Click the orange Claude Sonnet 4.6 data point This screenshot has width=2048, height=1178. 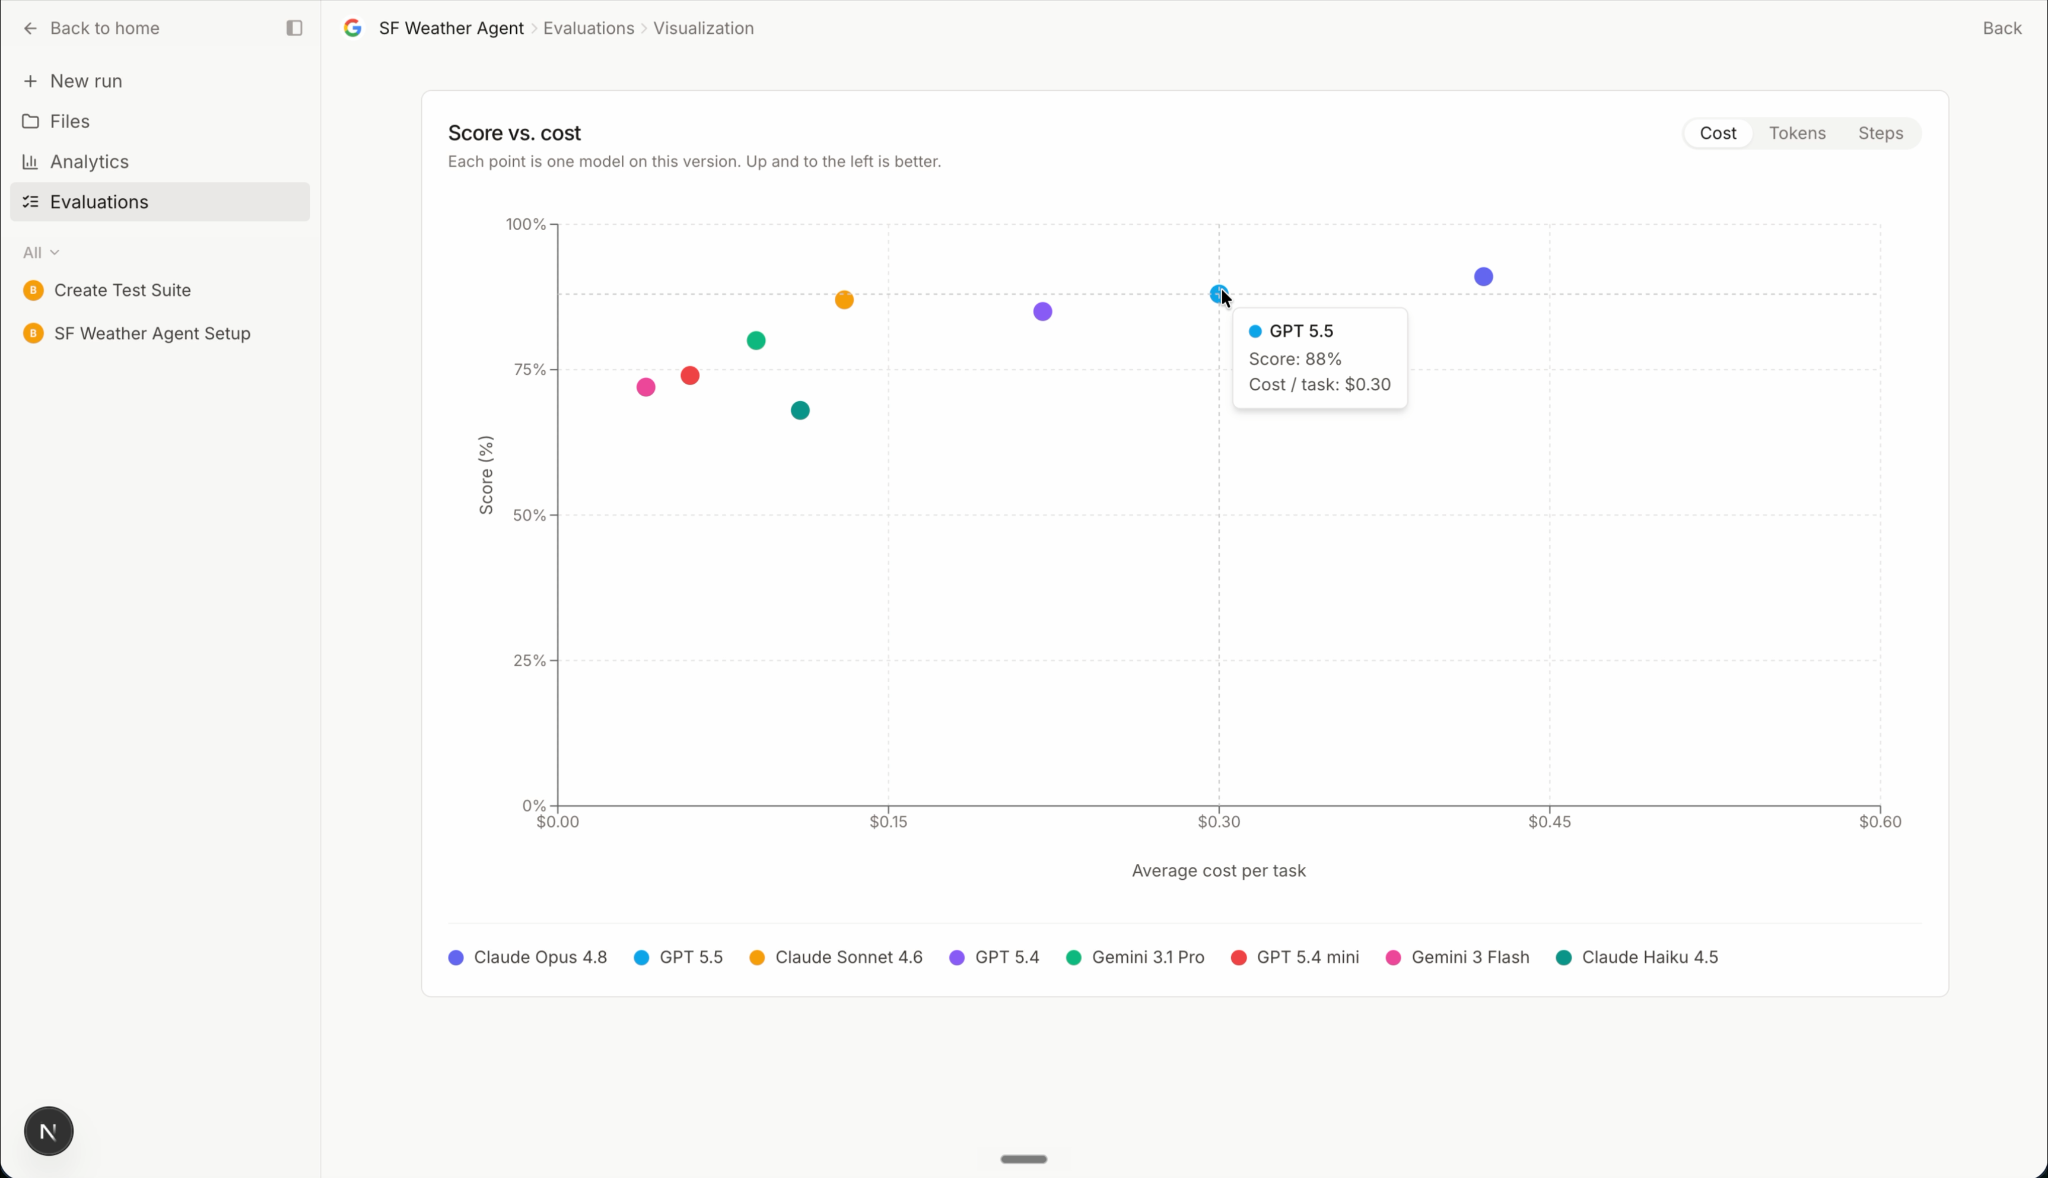[x=844, y=300]
